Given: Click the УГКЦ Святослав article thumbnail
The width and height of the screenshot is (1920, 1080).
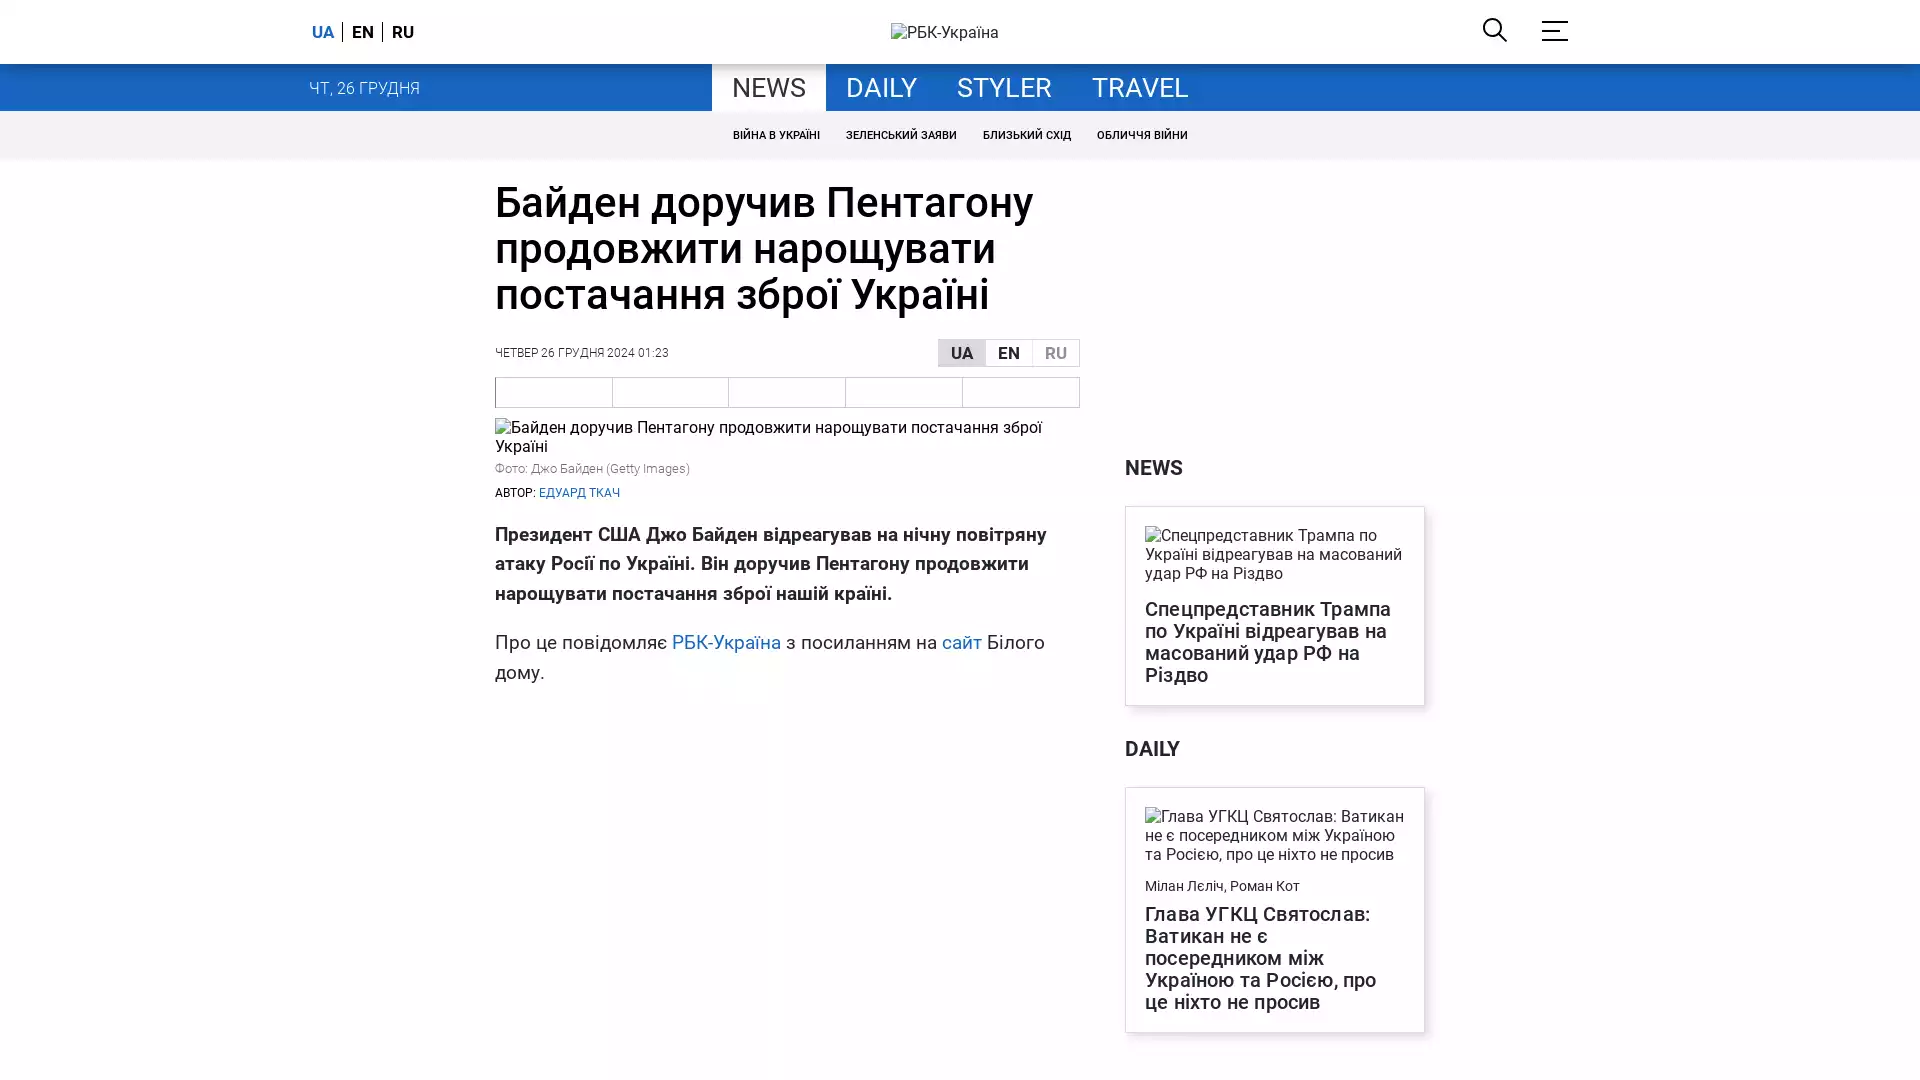Looking at the screenshot, I should tap(1274, 835).
